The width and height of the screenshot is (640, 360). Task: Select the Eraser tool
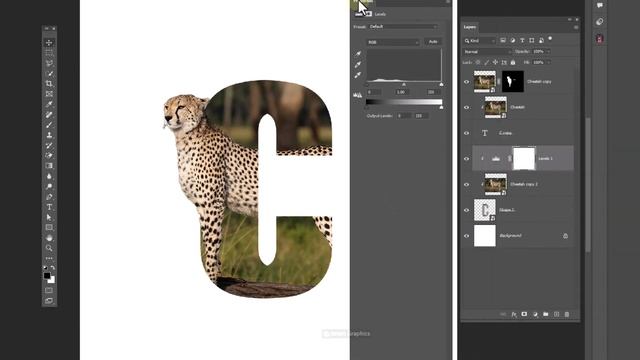pyautogui.click(x=49, y=156)
